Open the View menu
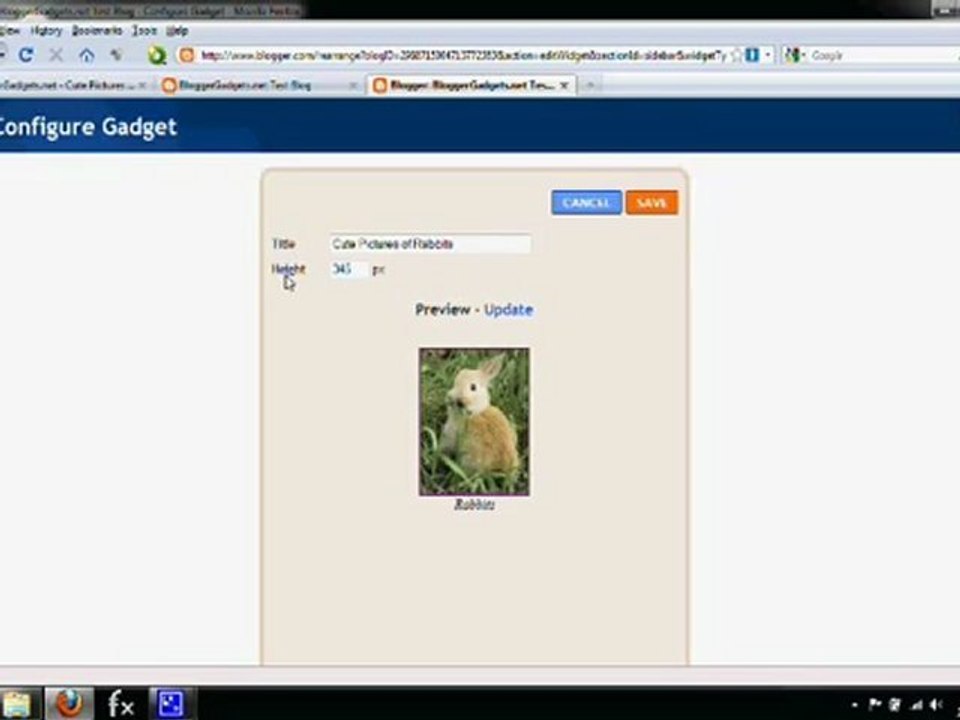The width and height of the screenshot is (960, 720). pos(10,31)
